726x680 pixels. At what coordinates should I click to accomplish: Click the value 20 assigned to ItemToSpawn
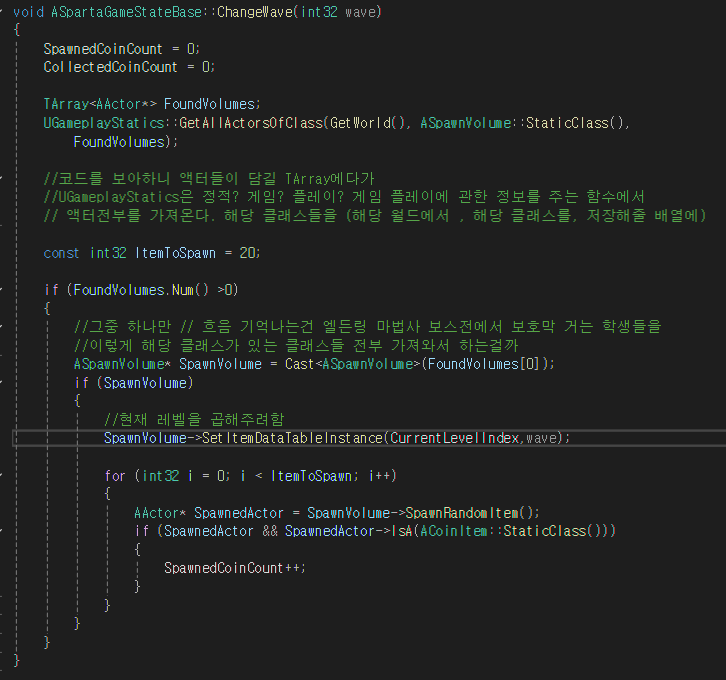(247, 253)
